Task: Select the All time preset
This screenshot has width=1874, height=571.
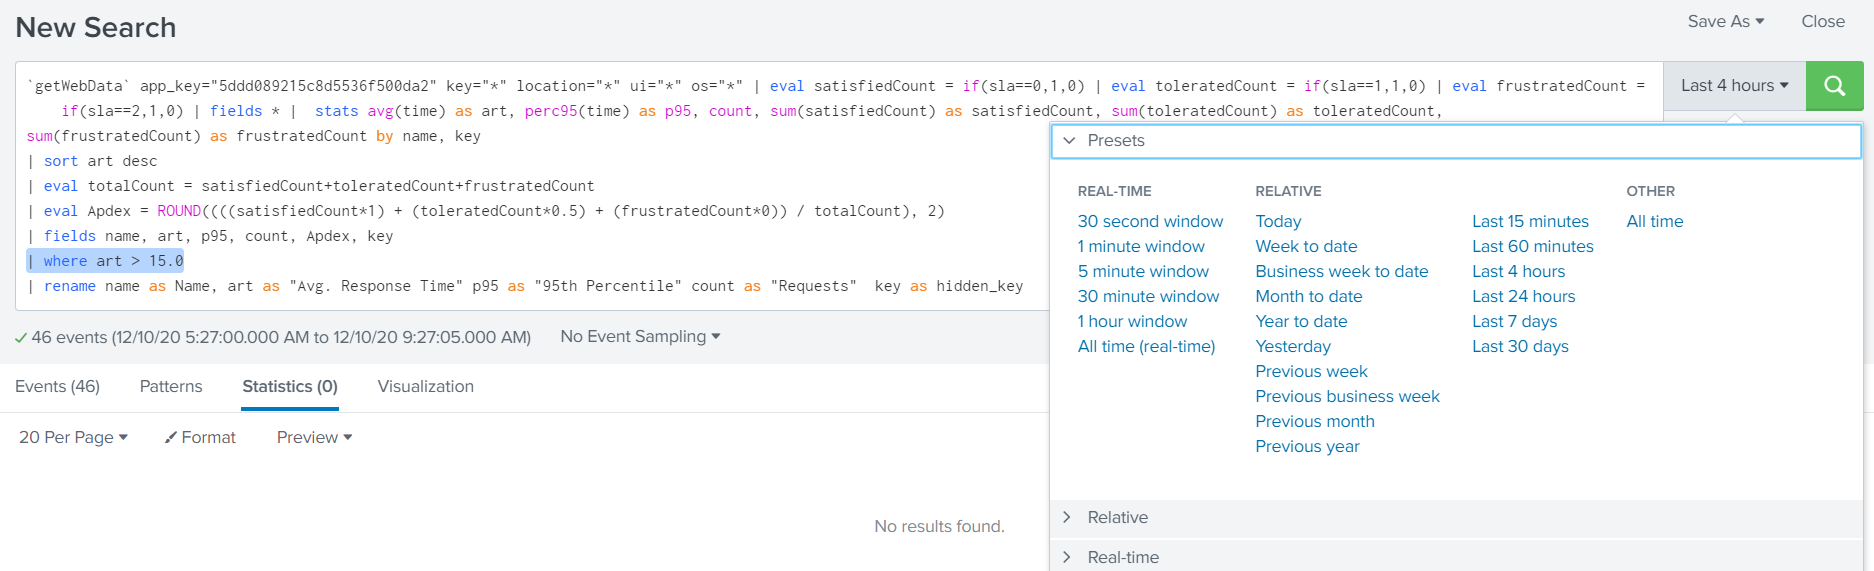Action: click(1654, 222)
